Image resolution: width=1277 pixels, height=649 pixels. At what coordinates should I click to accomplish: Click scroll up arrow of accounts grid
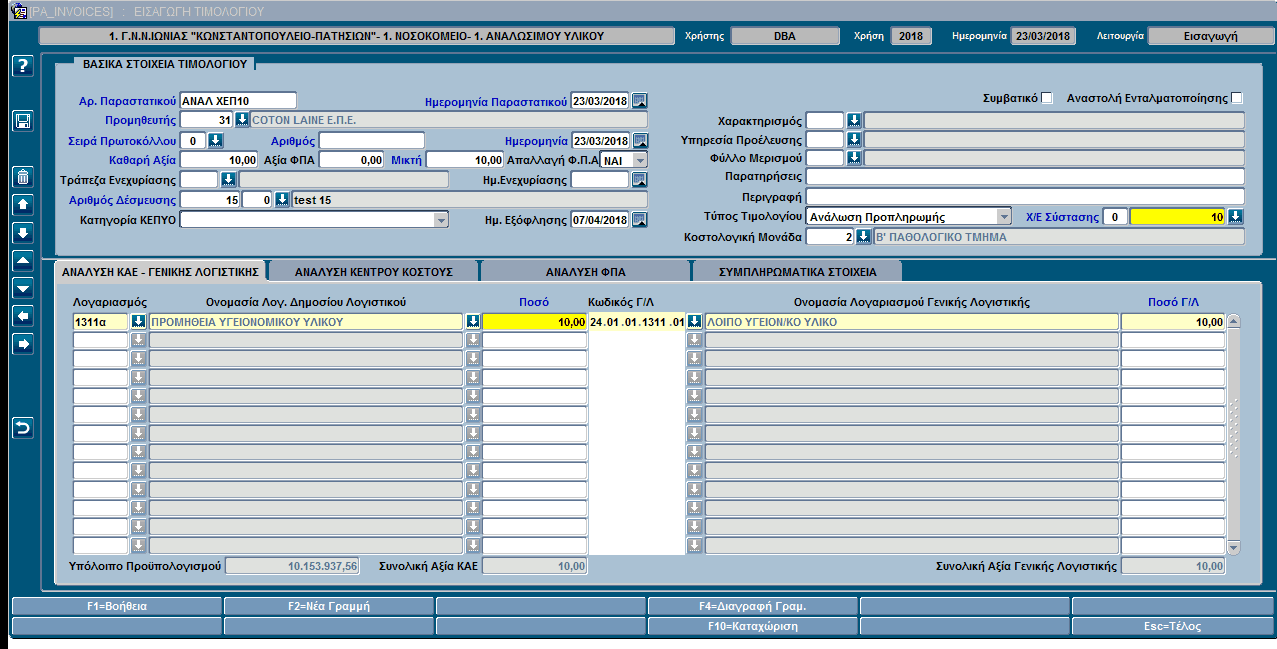tap(1233, 321)
